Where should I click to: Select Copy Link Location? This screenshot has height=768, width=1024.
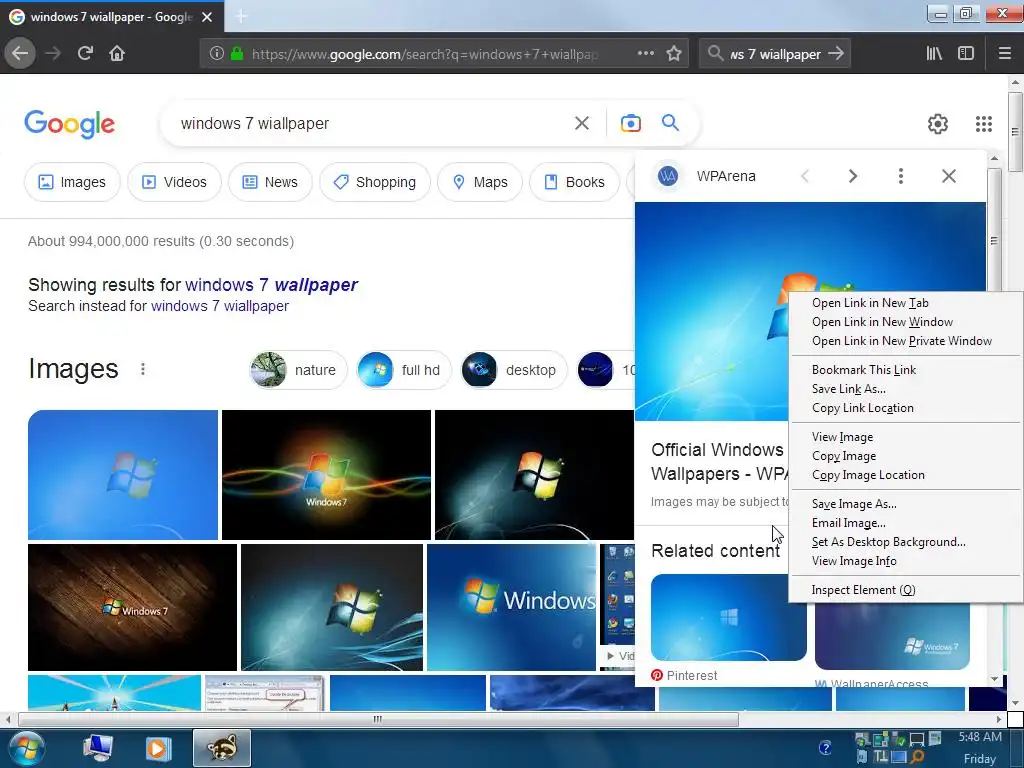click(905, 408)
